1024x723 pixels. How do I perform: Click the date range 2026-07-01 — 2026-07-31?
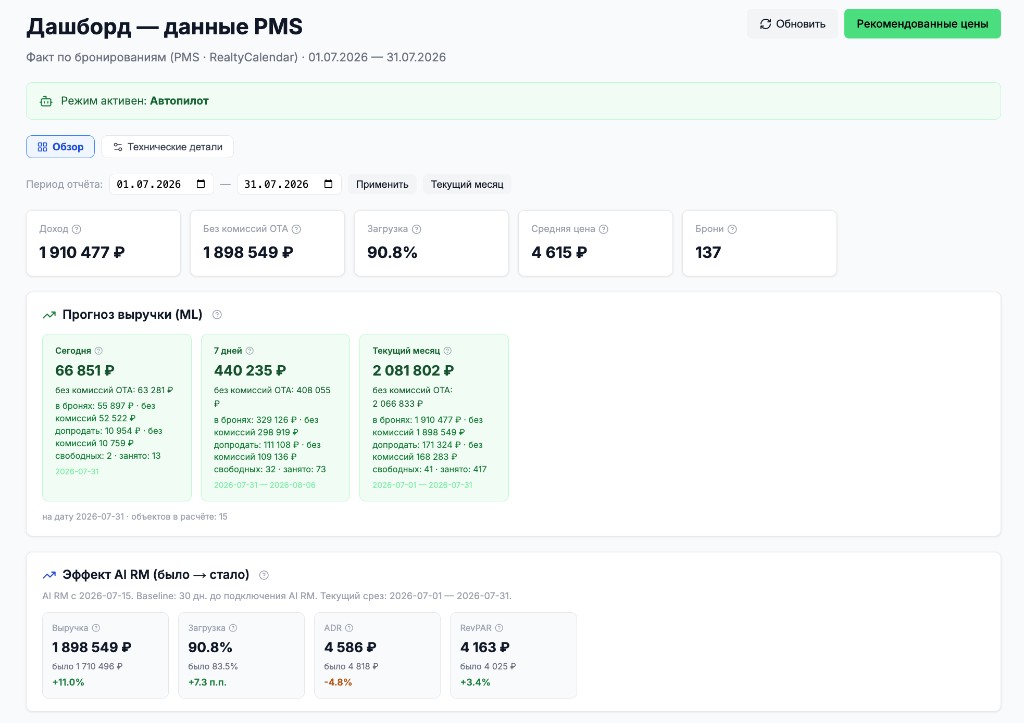pos(423,485)
